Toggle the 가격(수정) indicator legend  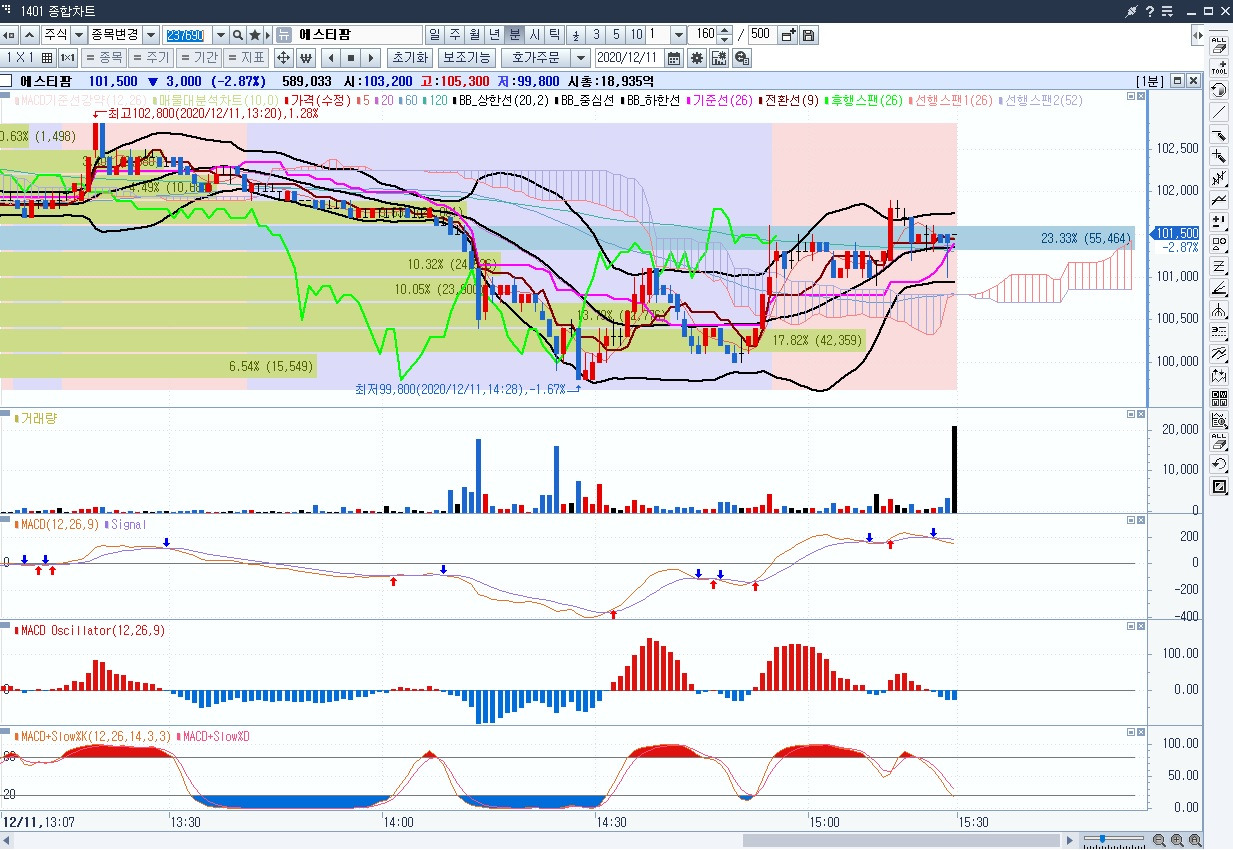316,101
